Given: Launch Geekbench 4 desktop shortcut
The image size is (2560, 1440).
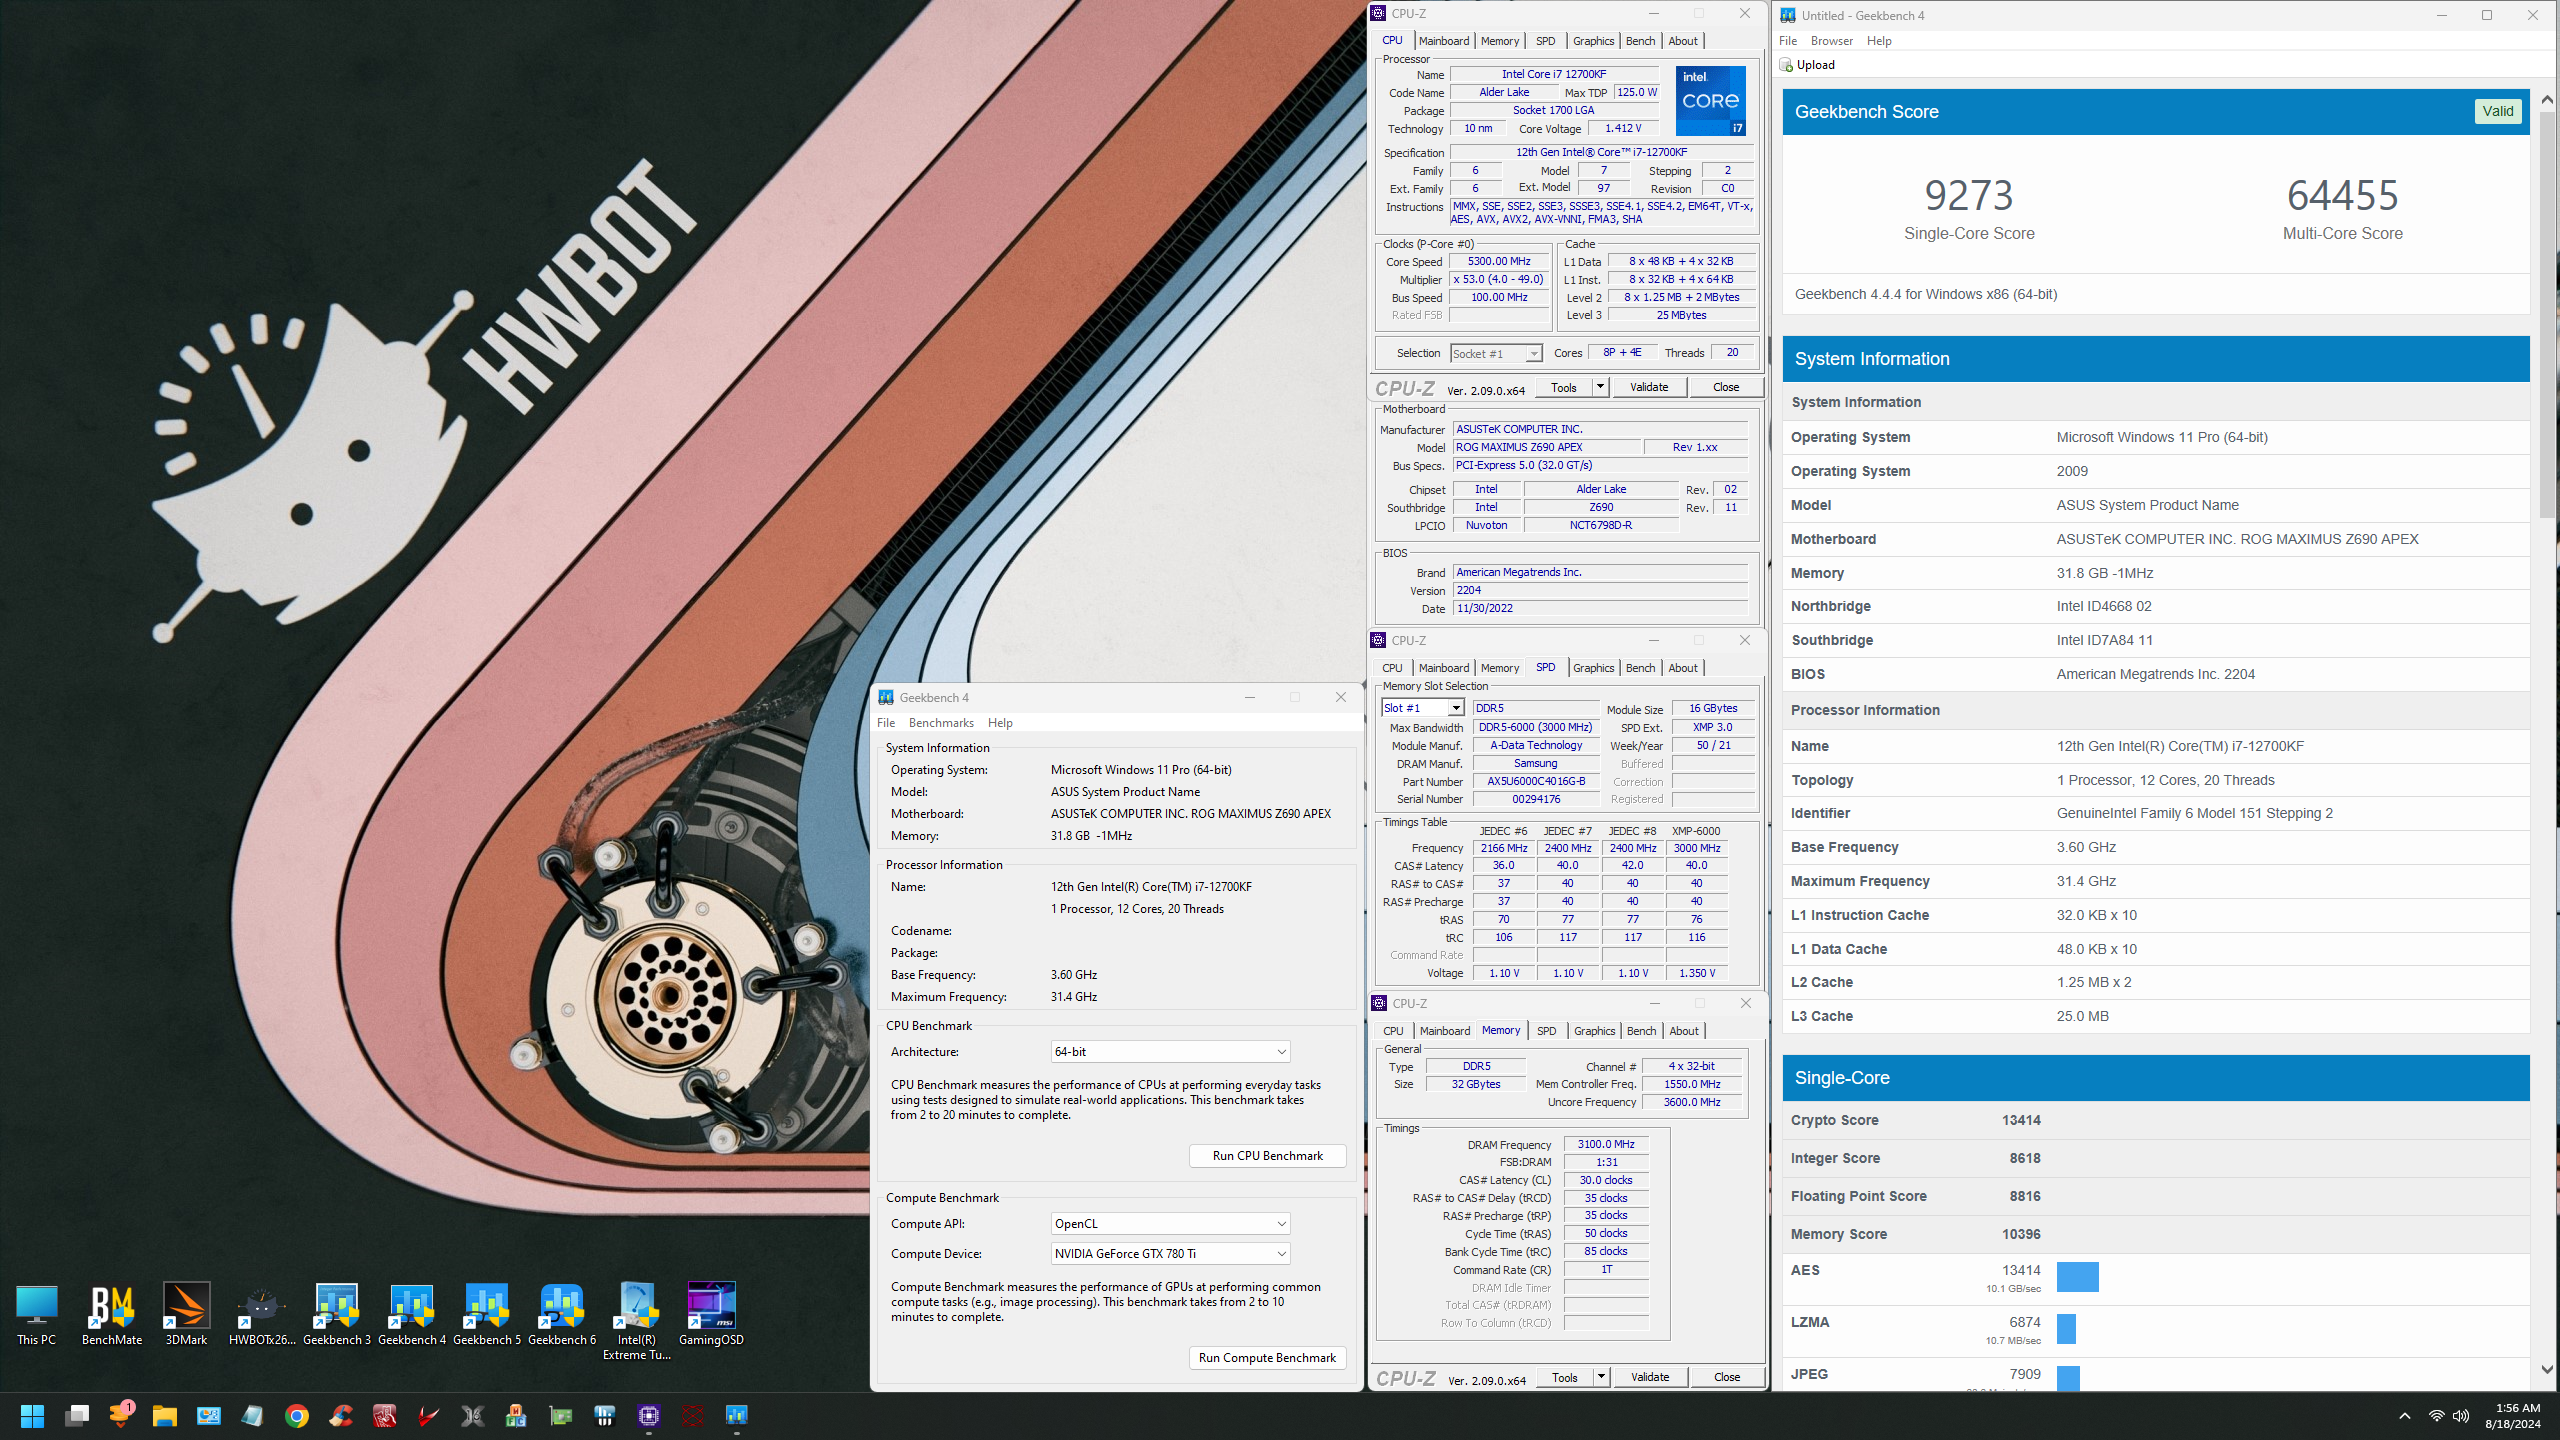Looking at the screenshot, I should pyautogui.click(x=411, y=1315).
